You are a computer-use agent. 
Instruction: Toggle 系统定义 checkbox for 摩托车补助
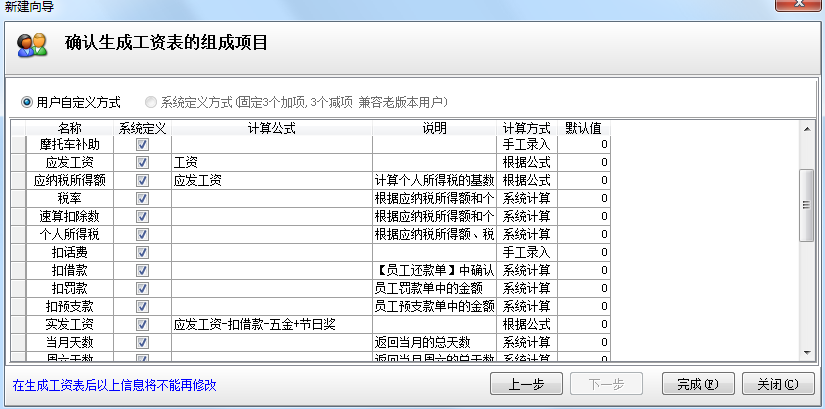point(142,145)
